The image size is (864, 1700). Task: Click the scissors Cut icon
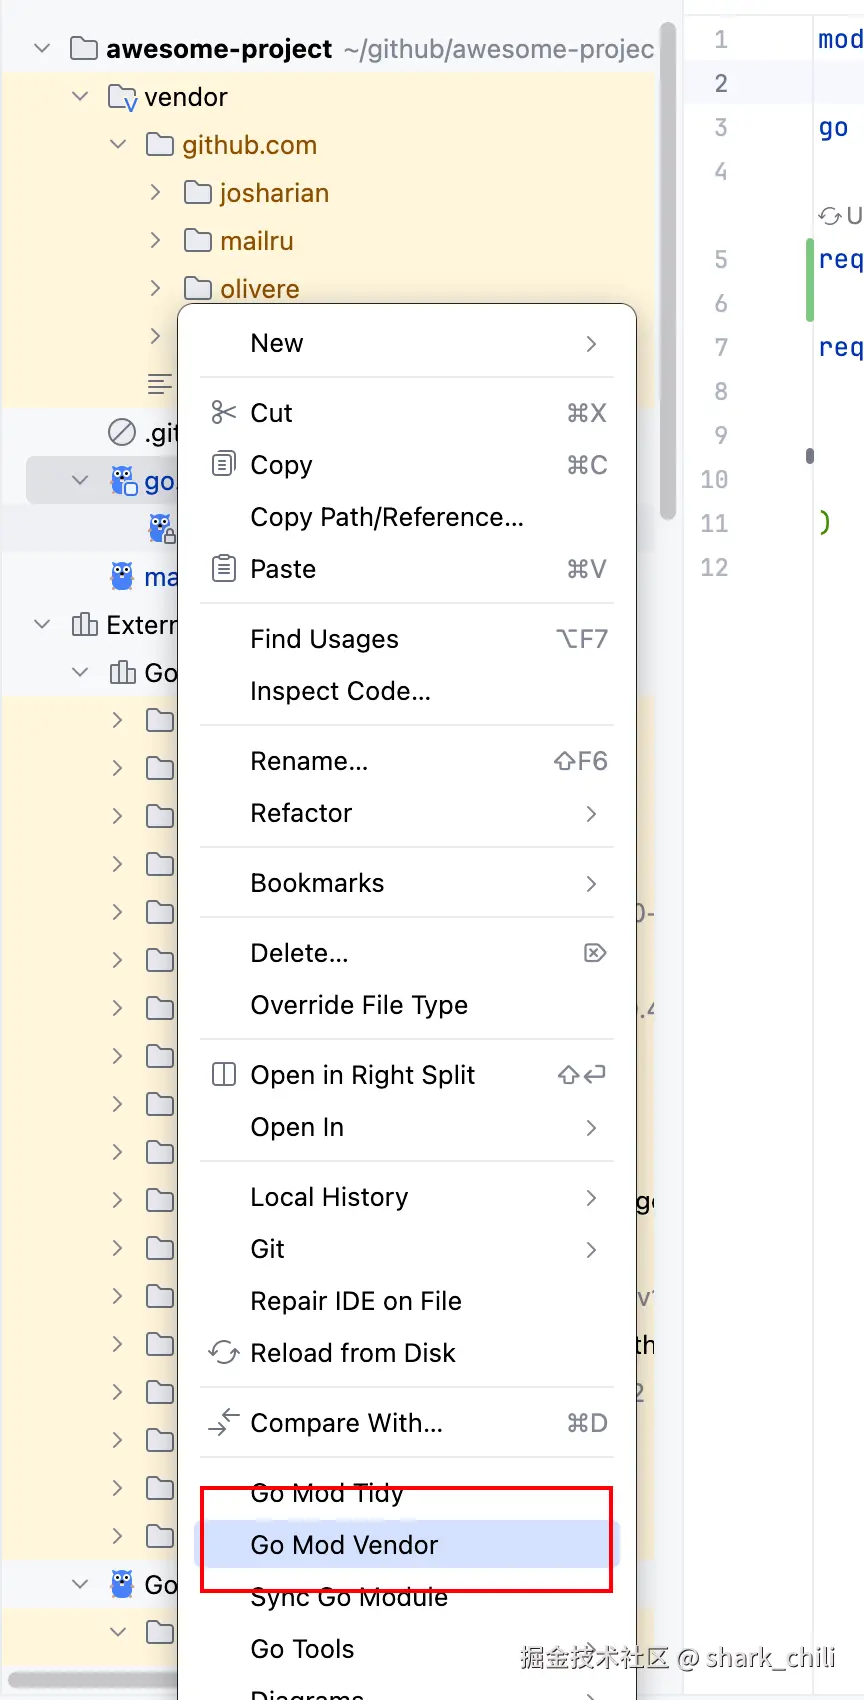pyautogui.click(x=223, y=413)
